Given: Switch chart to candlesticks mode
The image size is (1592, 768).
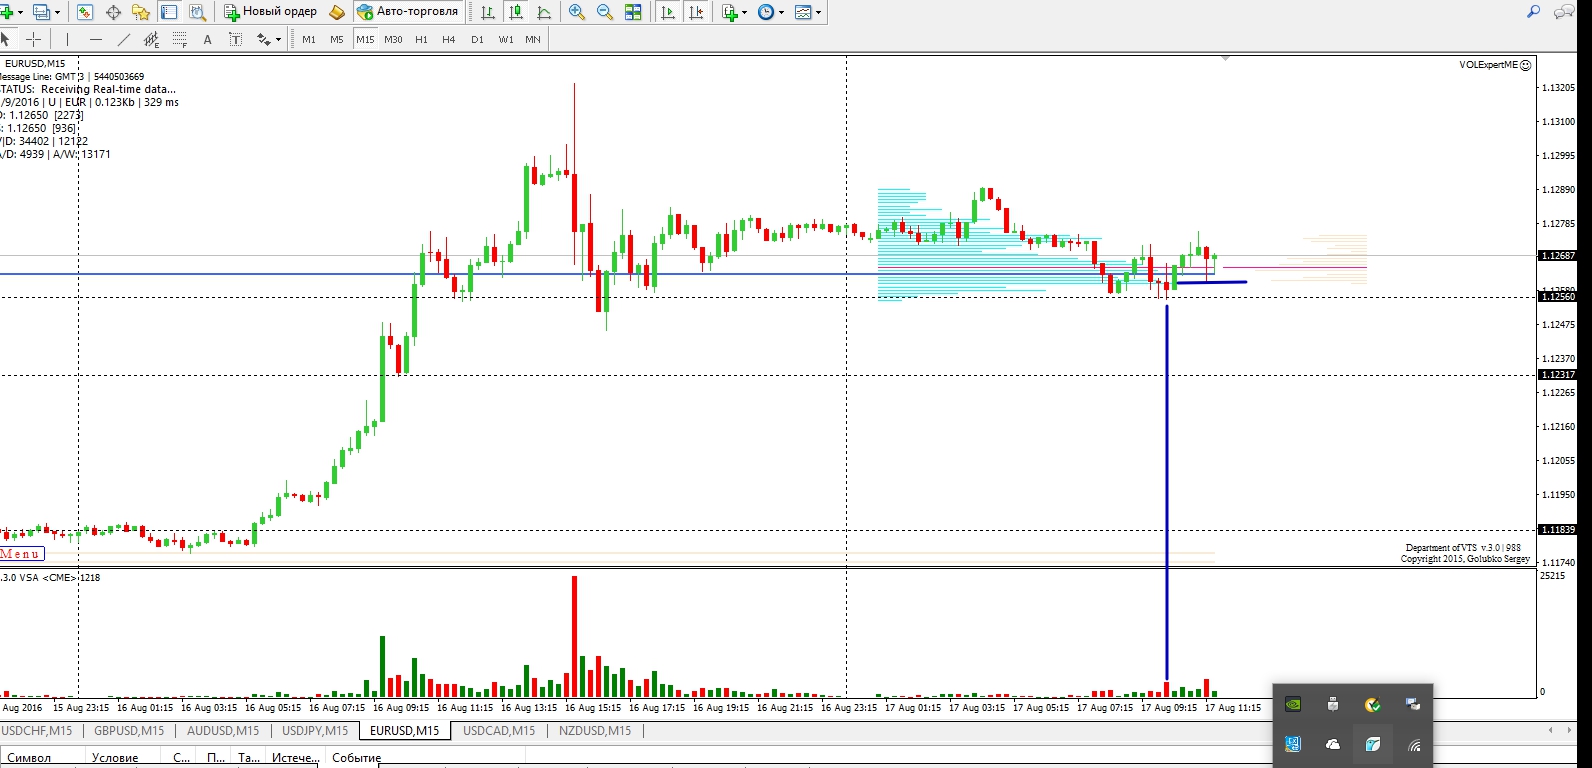Looking at the screenshot, I should coord(516,12).
